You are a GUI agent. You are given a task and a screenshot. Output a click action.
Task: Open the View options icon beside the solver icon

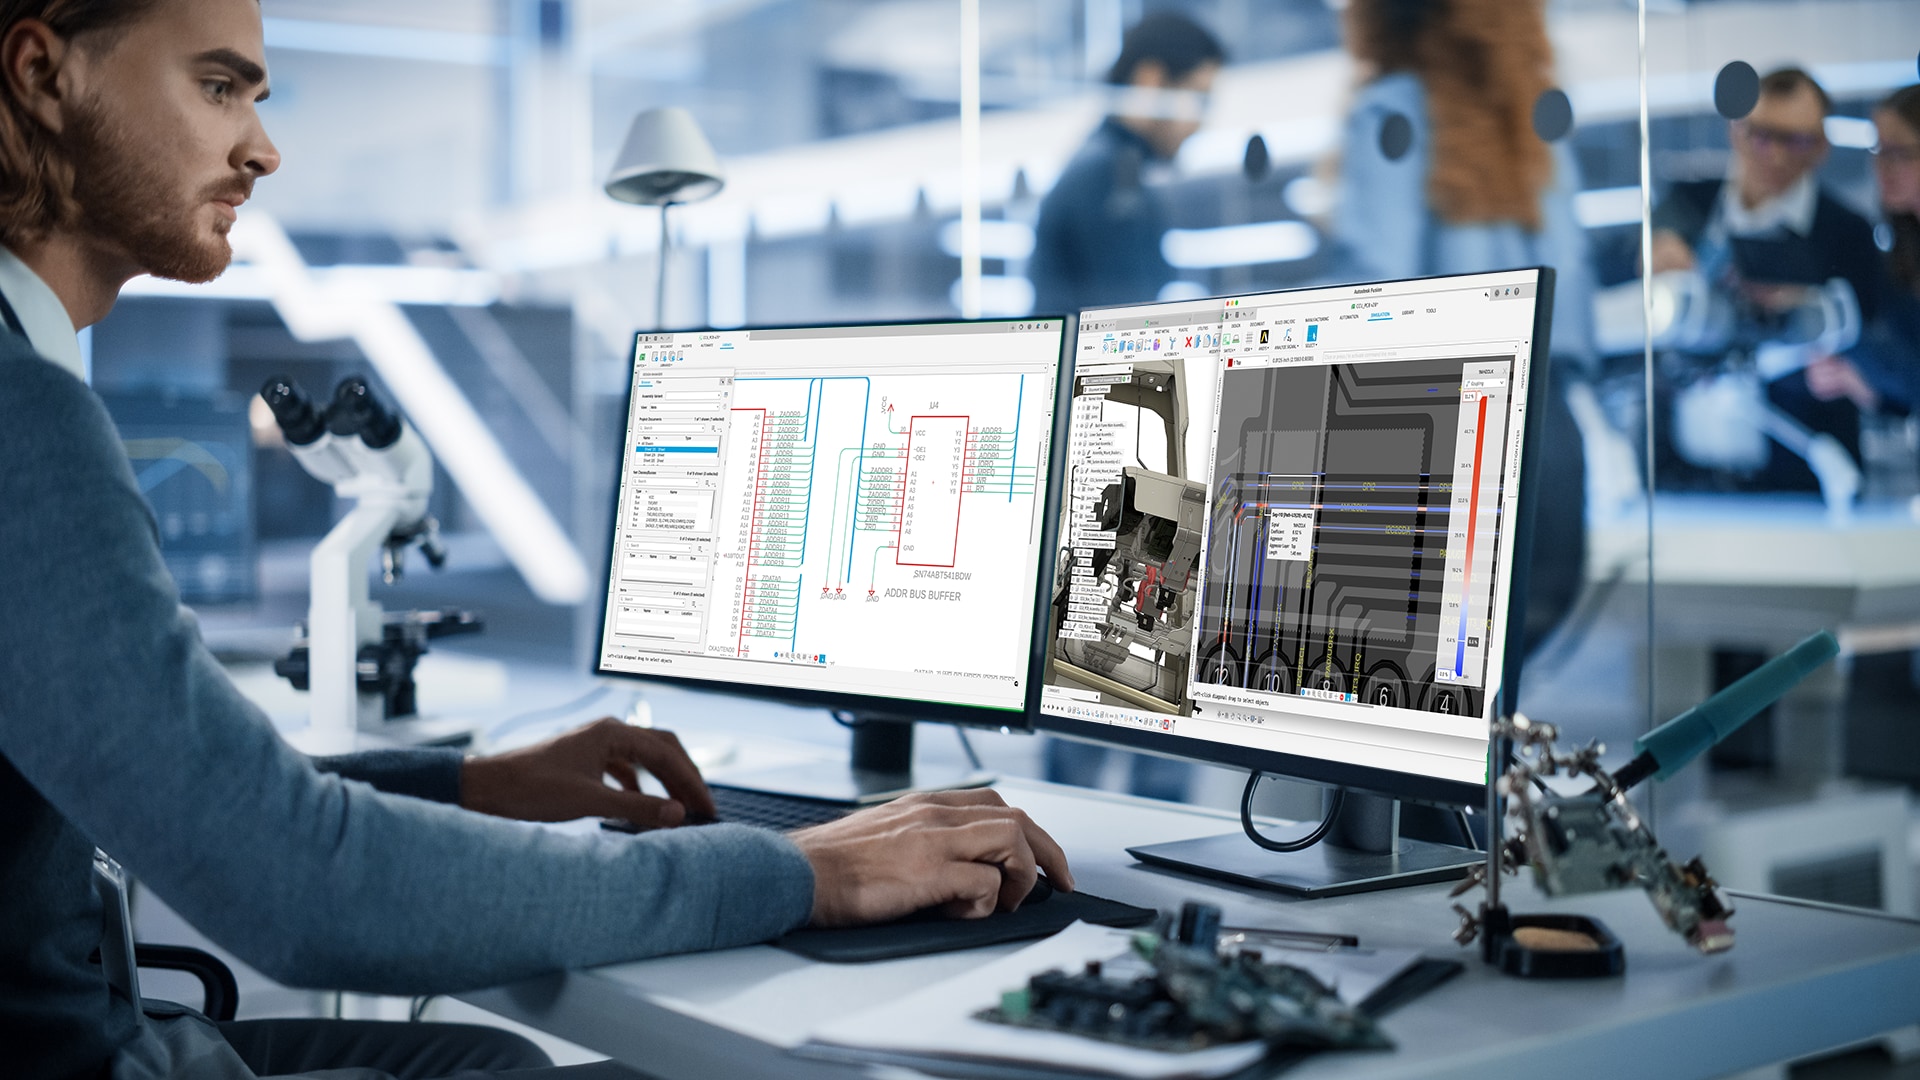pos(1249,339)
